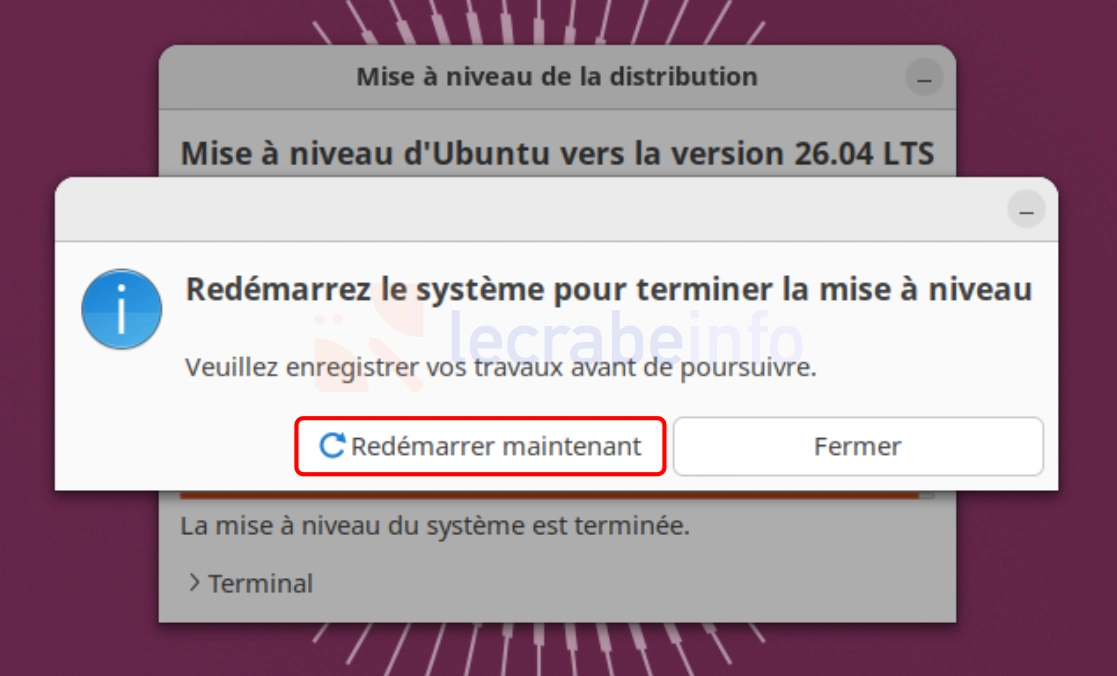Image resolution: width=1117 pixels, height=676 pixels.
Task: Expand the Terminal section chevron
Action: 194,583
